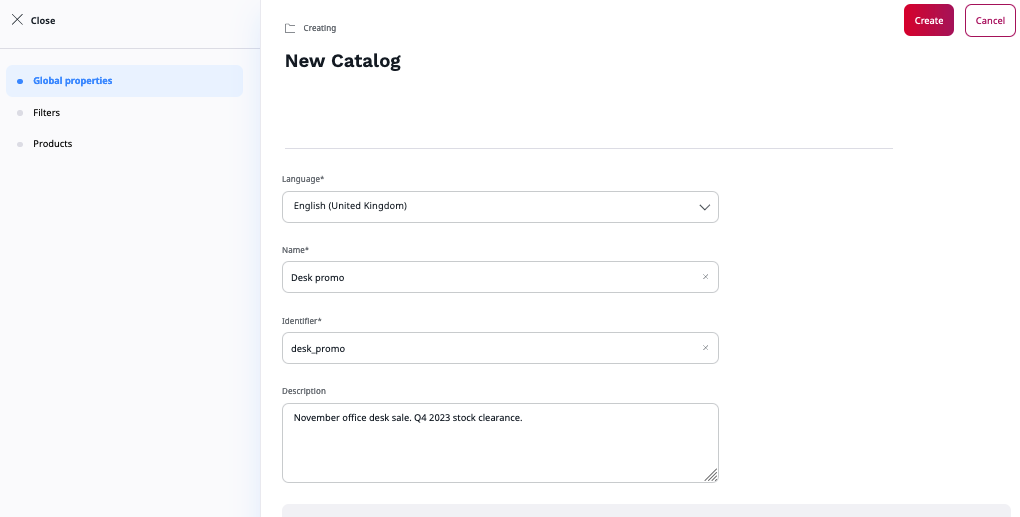This screenshot has height=517, width=1020.
Task: Switch to the Filters section
Action: [x=46, y=113]
